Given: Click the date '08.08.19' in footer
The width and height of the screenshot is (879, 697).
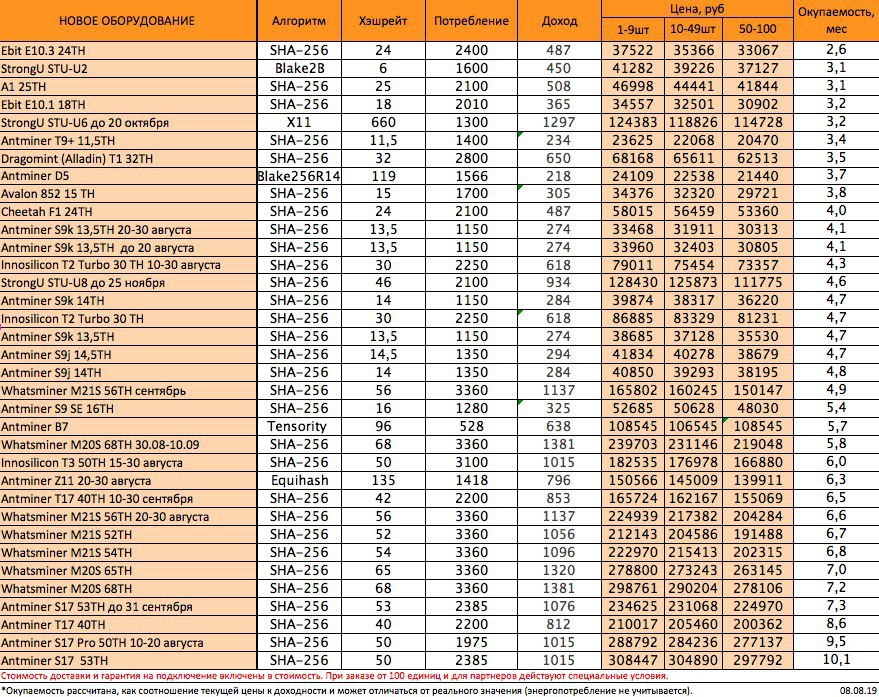Looking at the screenshot, I should (x=858, y=691).
